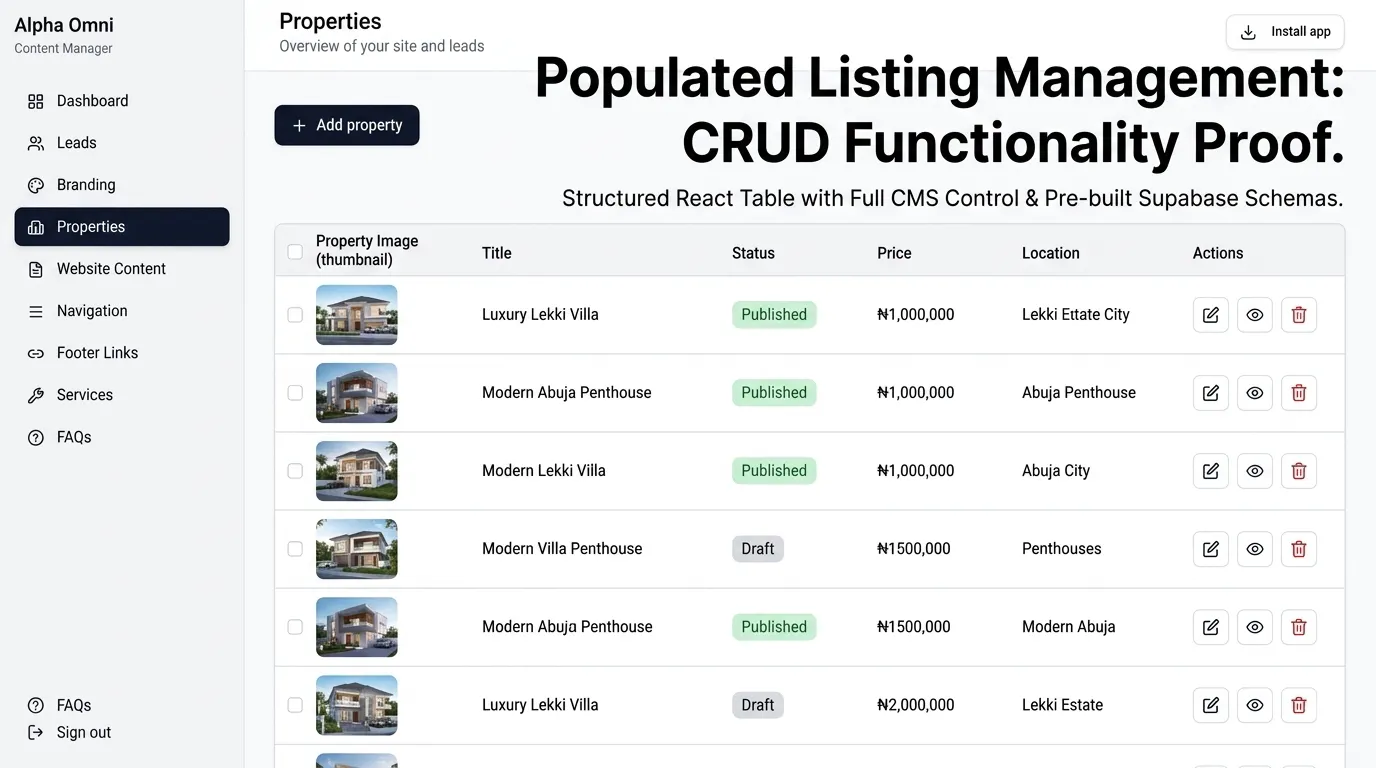1376x768 pixels.
Task: Click the Published badge for Modern Lekki Villa
Action: tap(774, 471)
